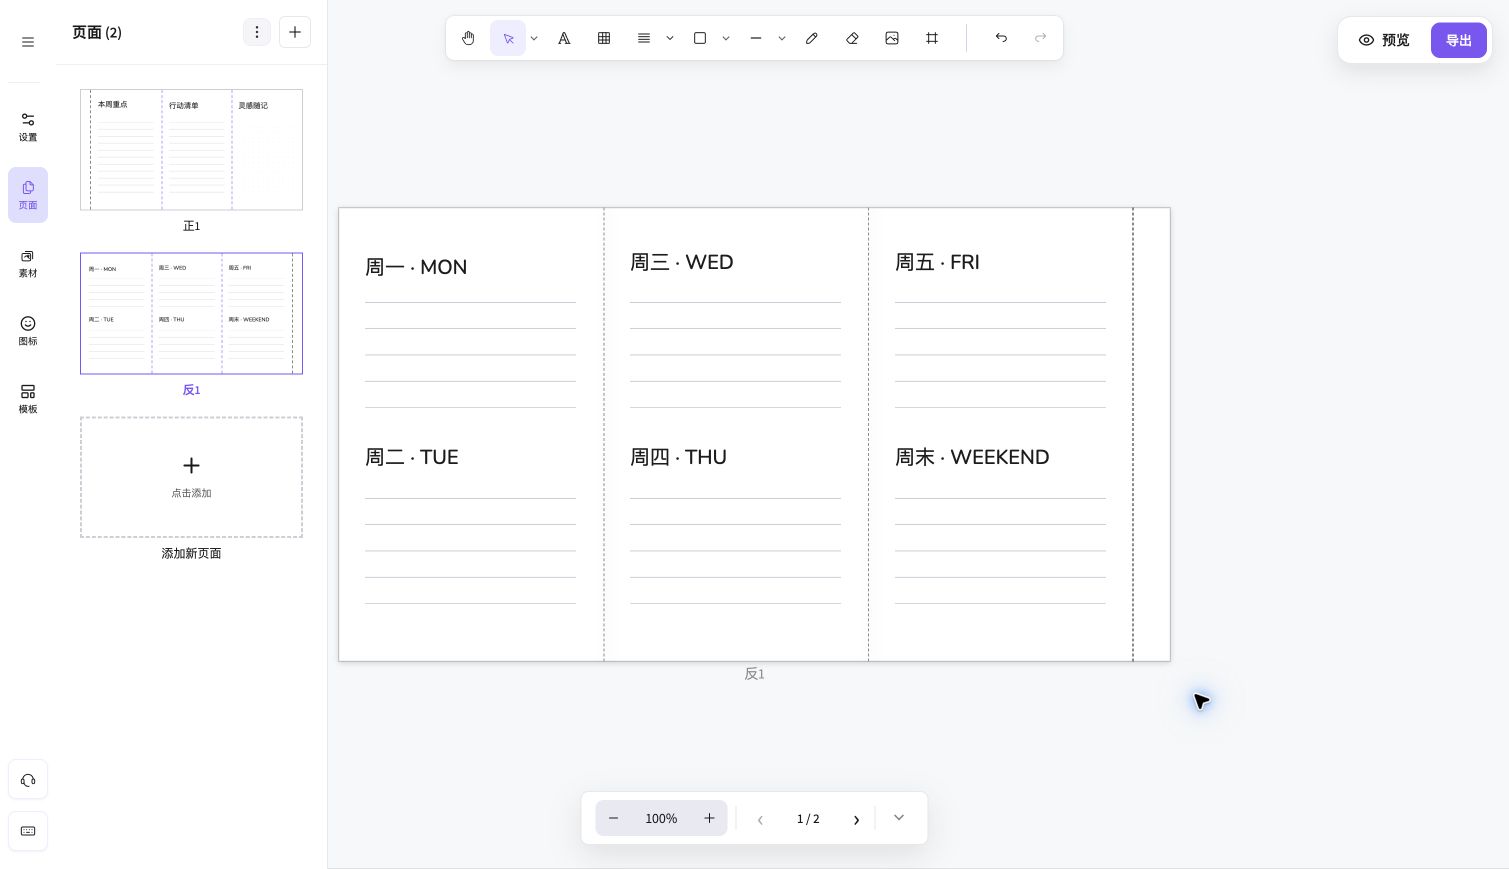Undo the last action
Viewport: 1509px width, 869px height.
[x=1001, y=38]
